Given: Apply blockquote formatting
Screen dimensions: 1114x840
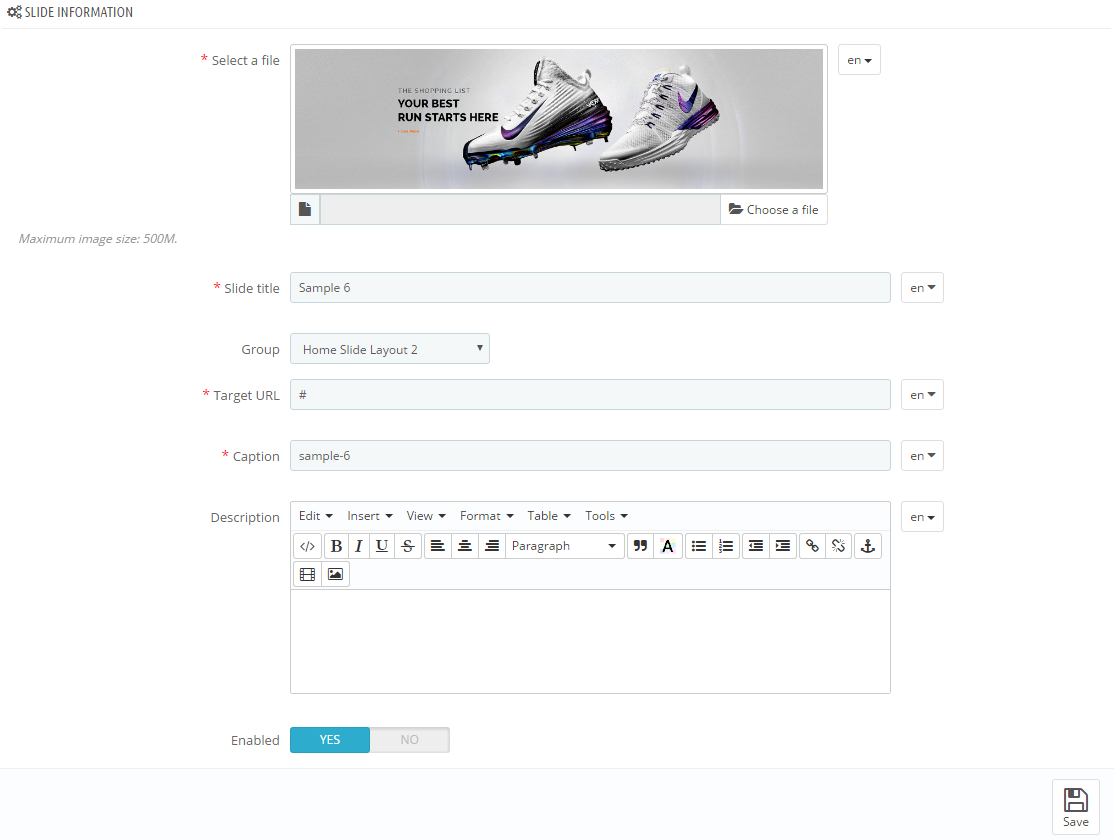Looking at the screenshot, I should point(640,546).
